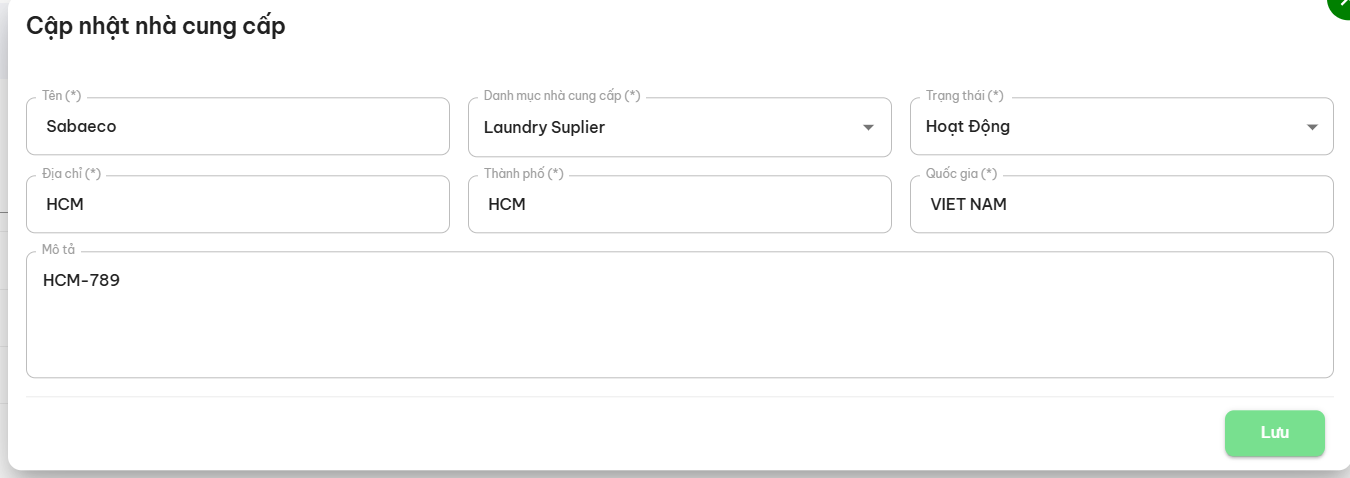Select the Thành phố city input

680,205
